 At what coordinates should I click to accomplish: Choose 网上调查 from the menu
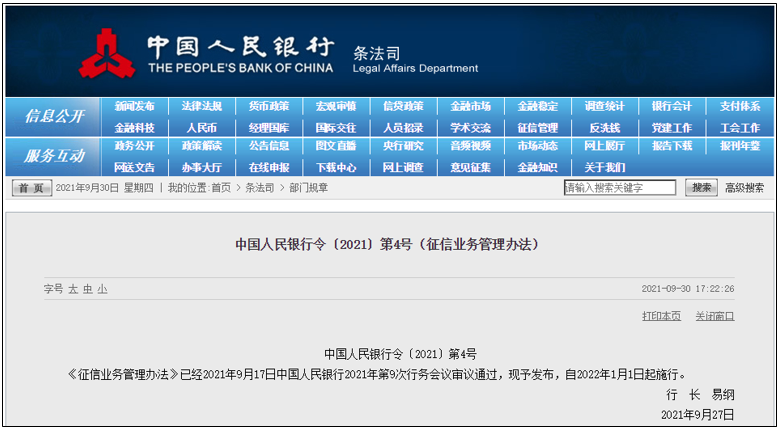point(403,167)
